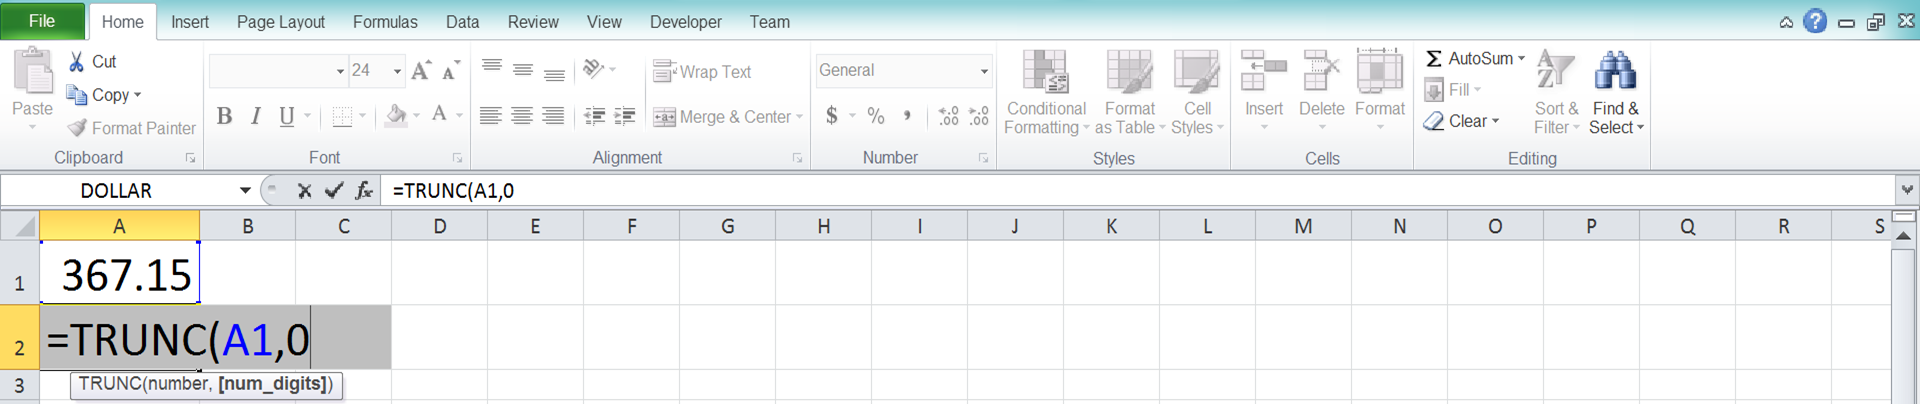Expand the formula bar
The height and width of the screenshot is (404, 1920).
1907,190
